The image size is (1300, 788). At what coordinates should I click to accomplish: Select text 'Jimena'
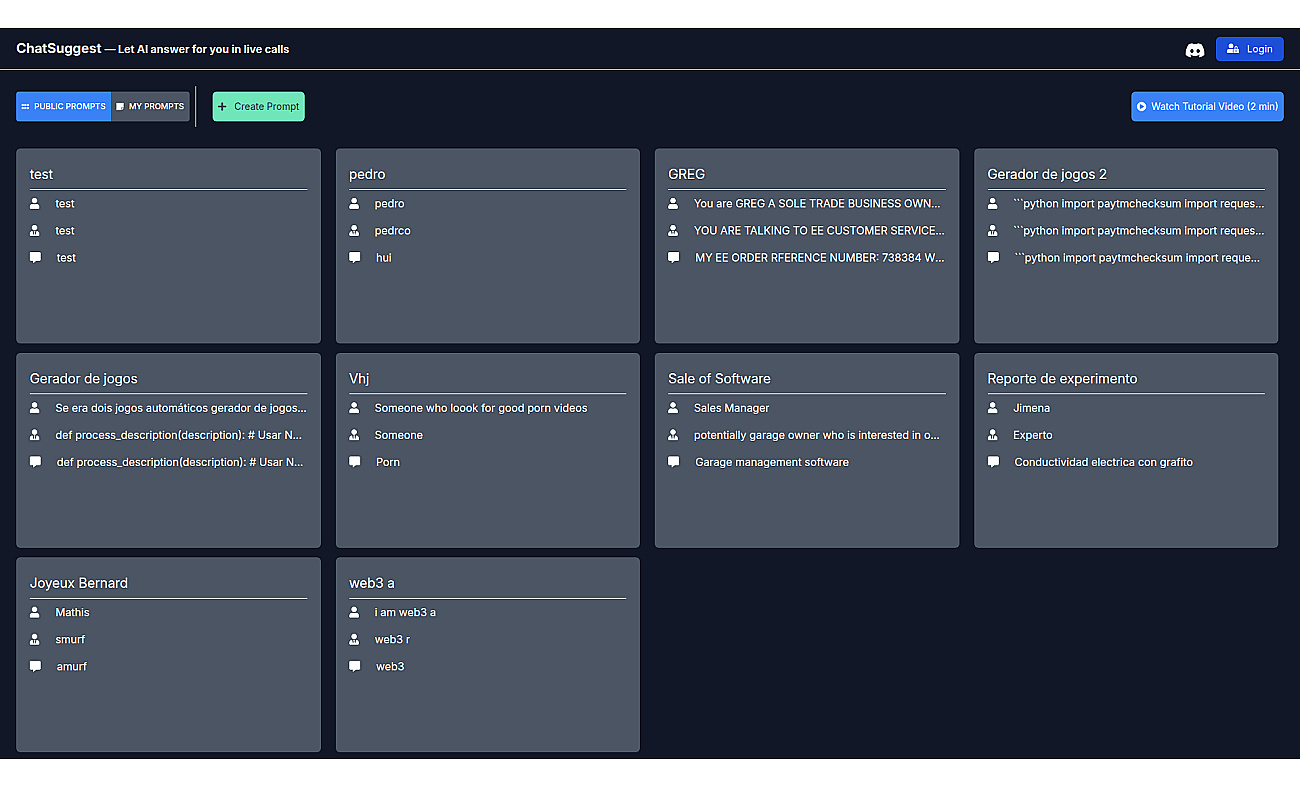click(1031, 408)
